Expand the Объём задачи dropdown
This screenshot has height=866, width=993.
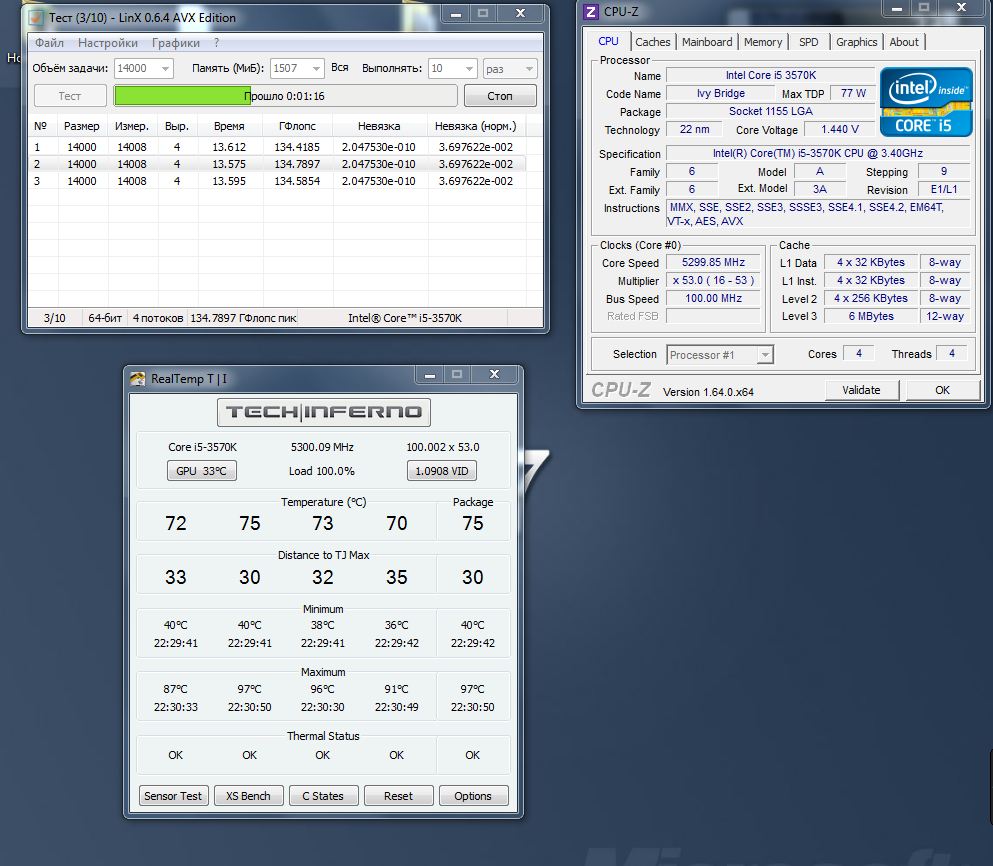click(x=165, y=68)
